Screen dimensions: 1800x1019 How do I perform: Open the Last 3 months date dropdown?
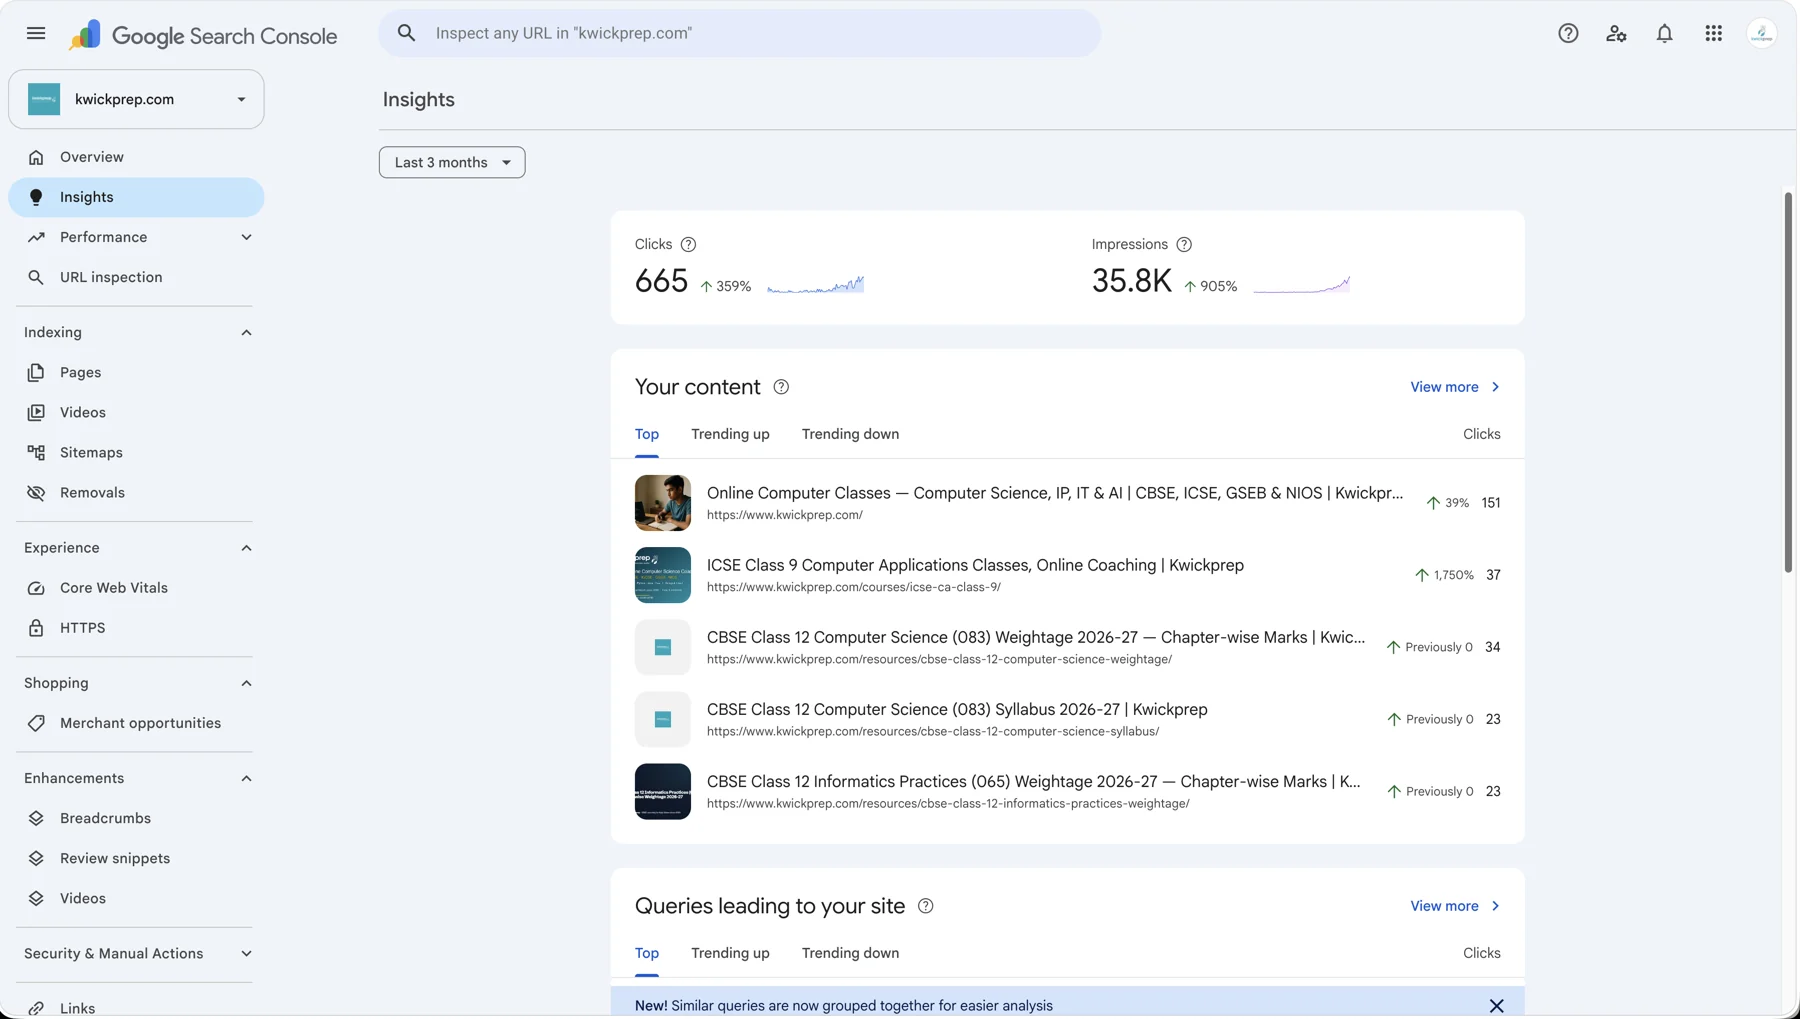point(452,162)
